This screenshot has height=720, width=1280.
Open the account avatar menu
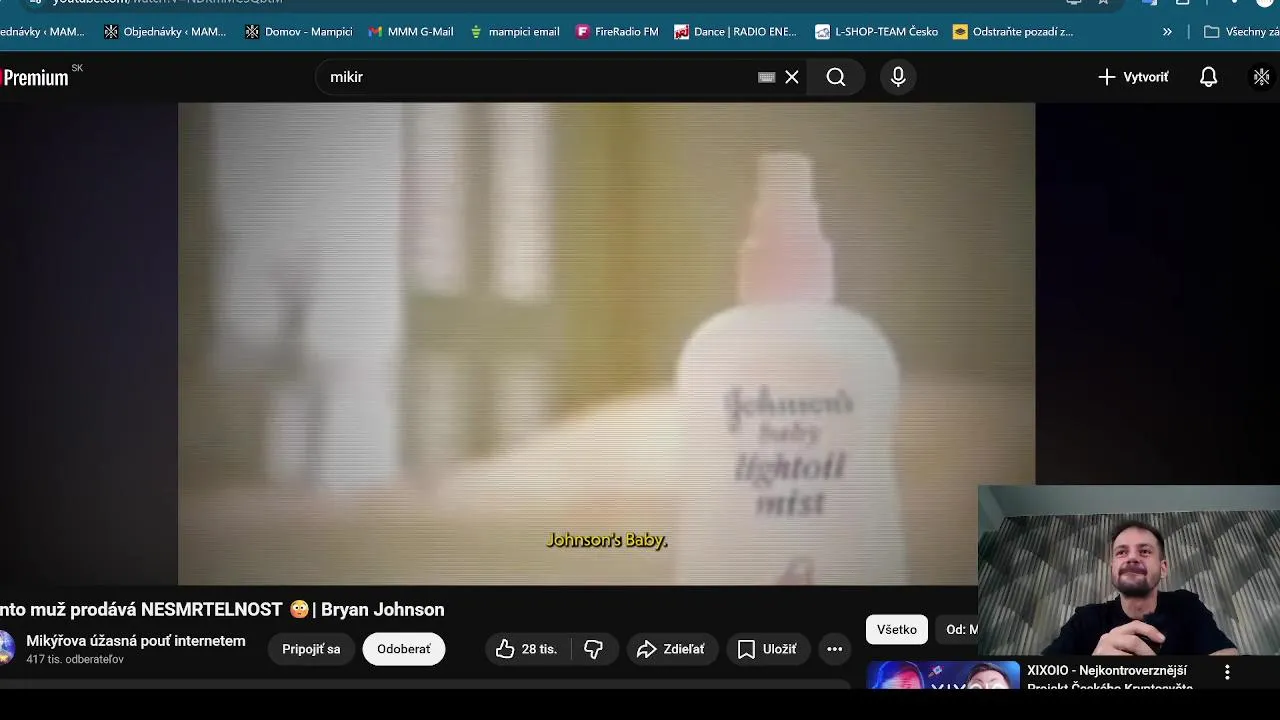1262,77
